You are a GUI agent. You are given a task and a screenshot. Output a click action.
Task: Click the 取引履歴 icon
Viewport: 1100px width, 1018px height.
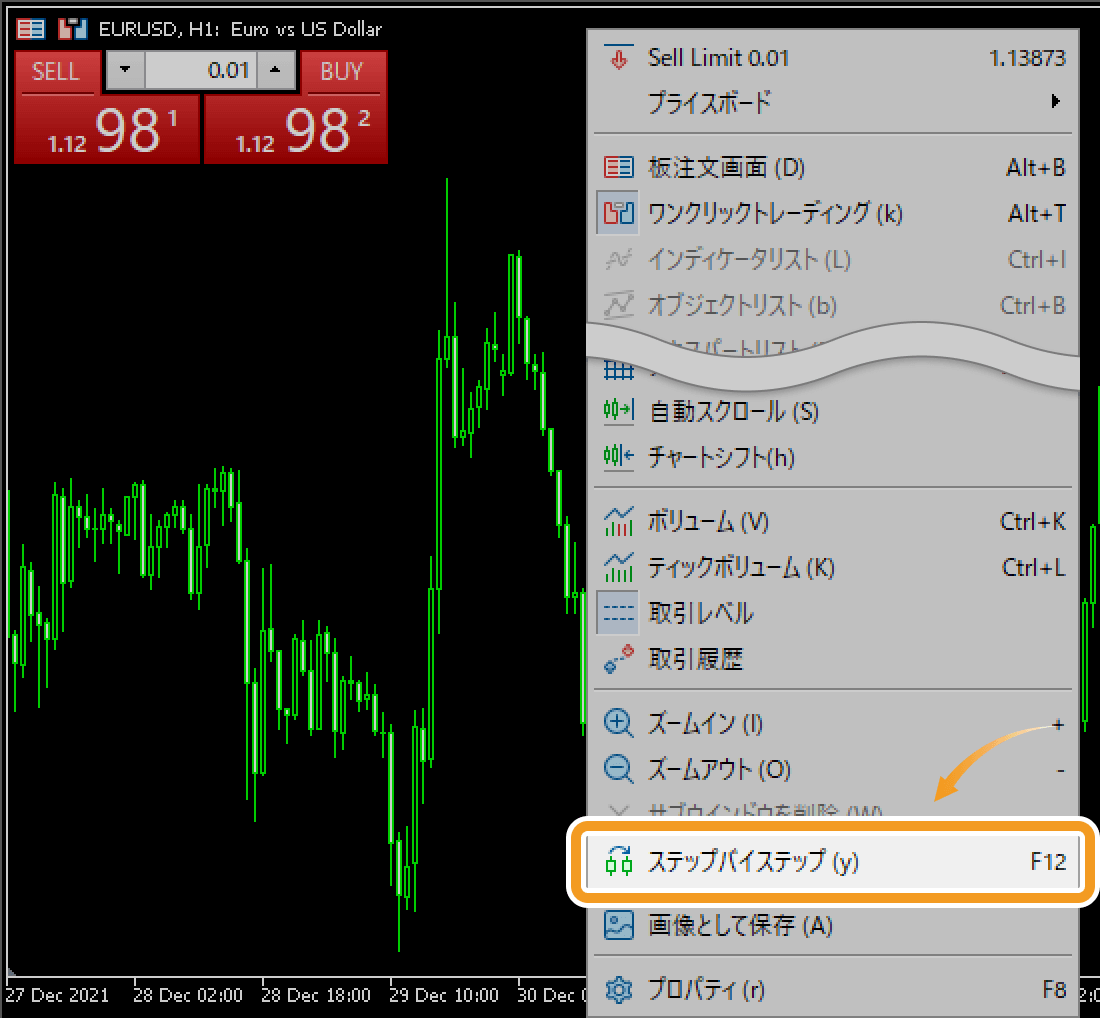(618, 659)
